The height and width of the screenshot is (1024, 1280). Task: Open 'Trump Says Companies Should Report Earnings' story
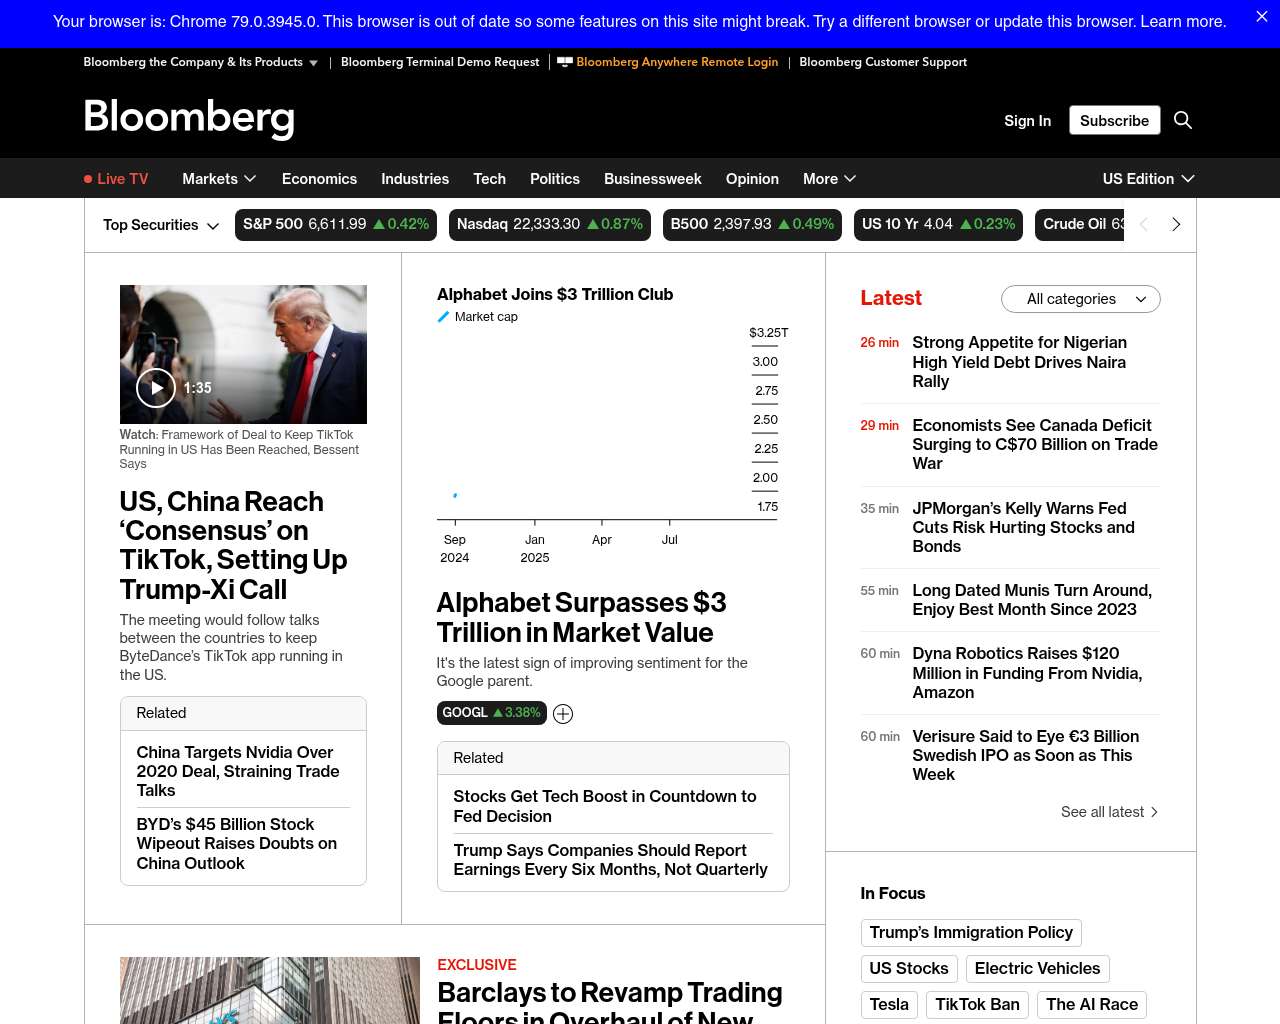(x=611, y=860)
